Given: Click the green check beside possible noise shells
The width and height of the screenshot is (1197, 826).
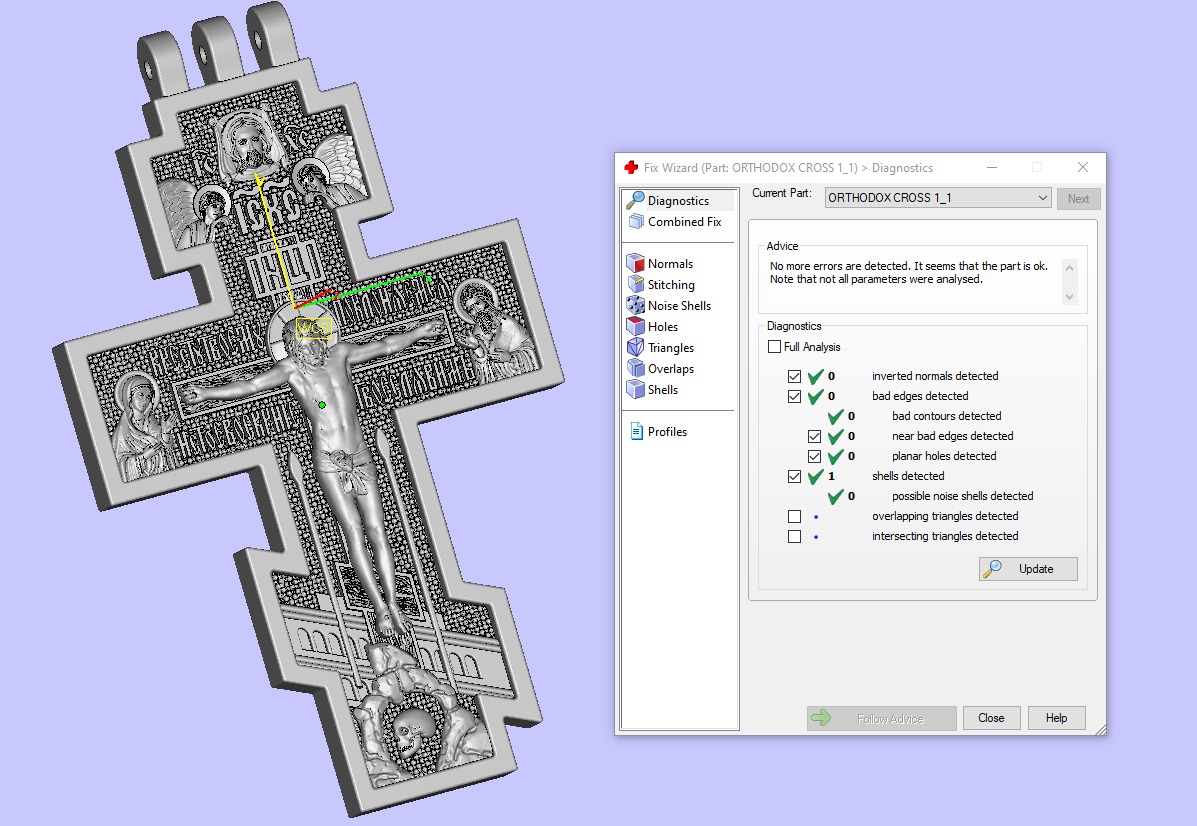Looking at the screenshot, I should (x=835, y=496).
